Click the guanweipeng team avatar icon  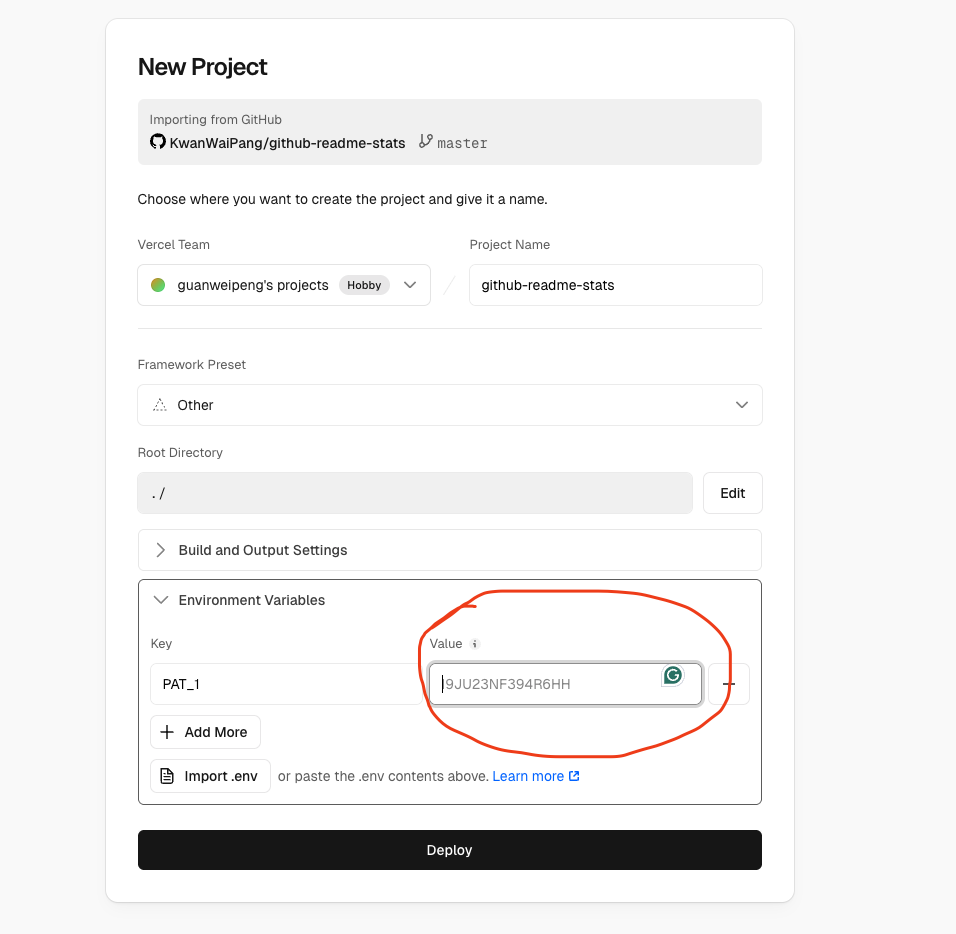[158, 285]
